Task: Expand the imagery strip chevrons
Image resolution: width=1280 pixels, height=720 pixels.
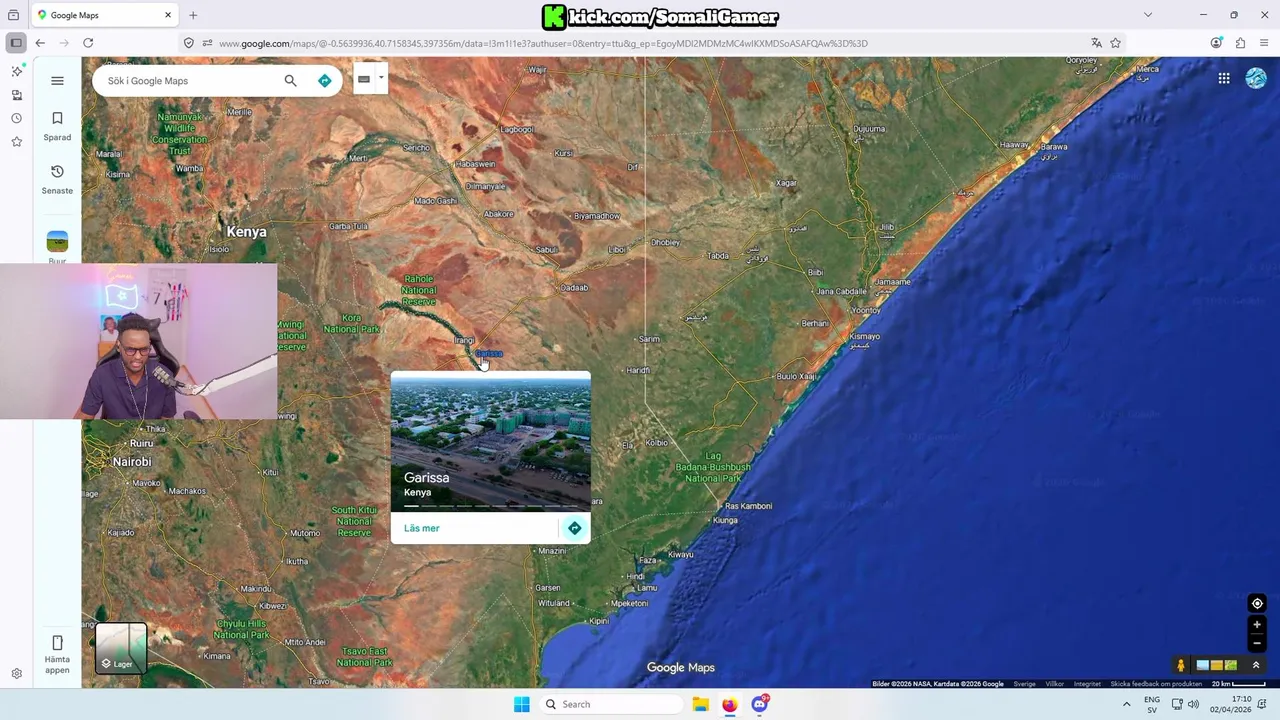Action: (x=1256, y=665)
